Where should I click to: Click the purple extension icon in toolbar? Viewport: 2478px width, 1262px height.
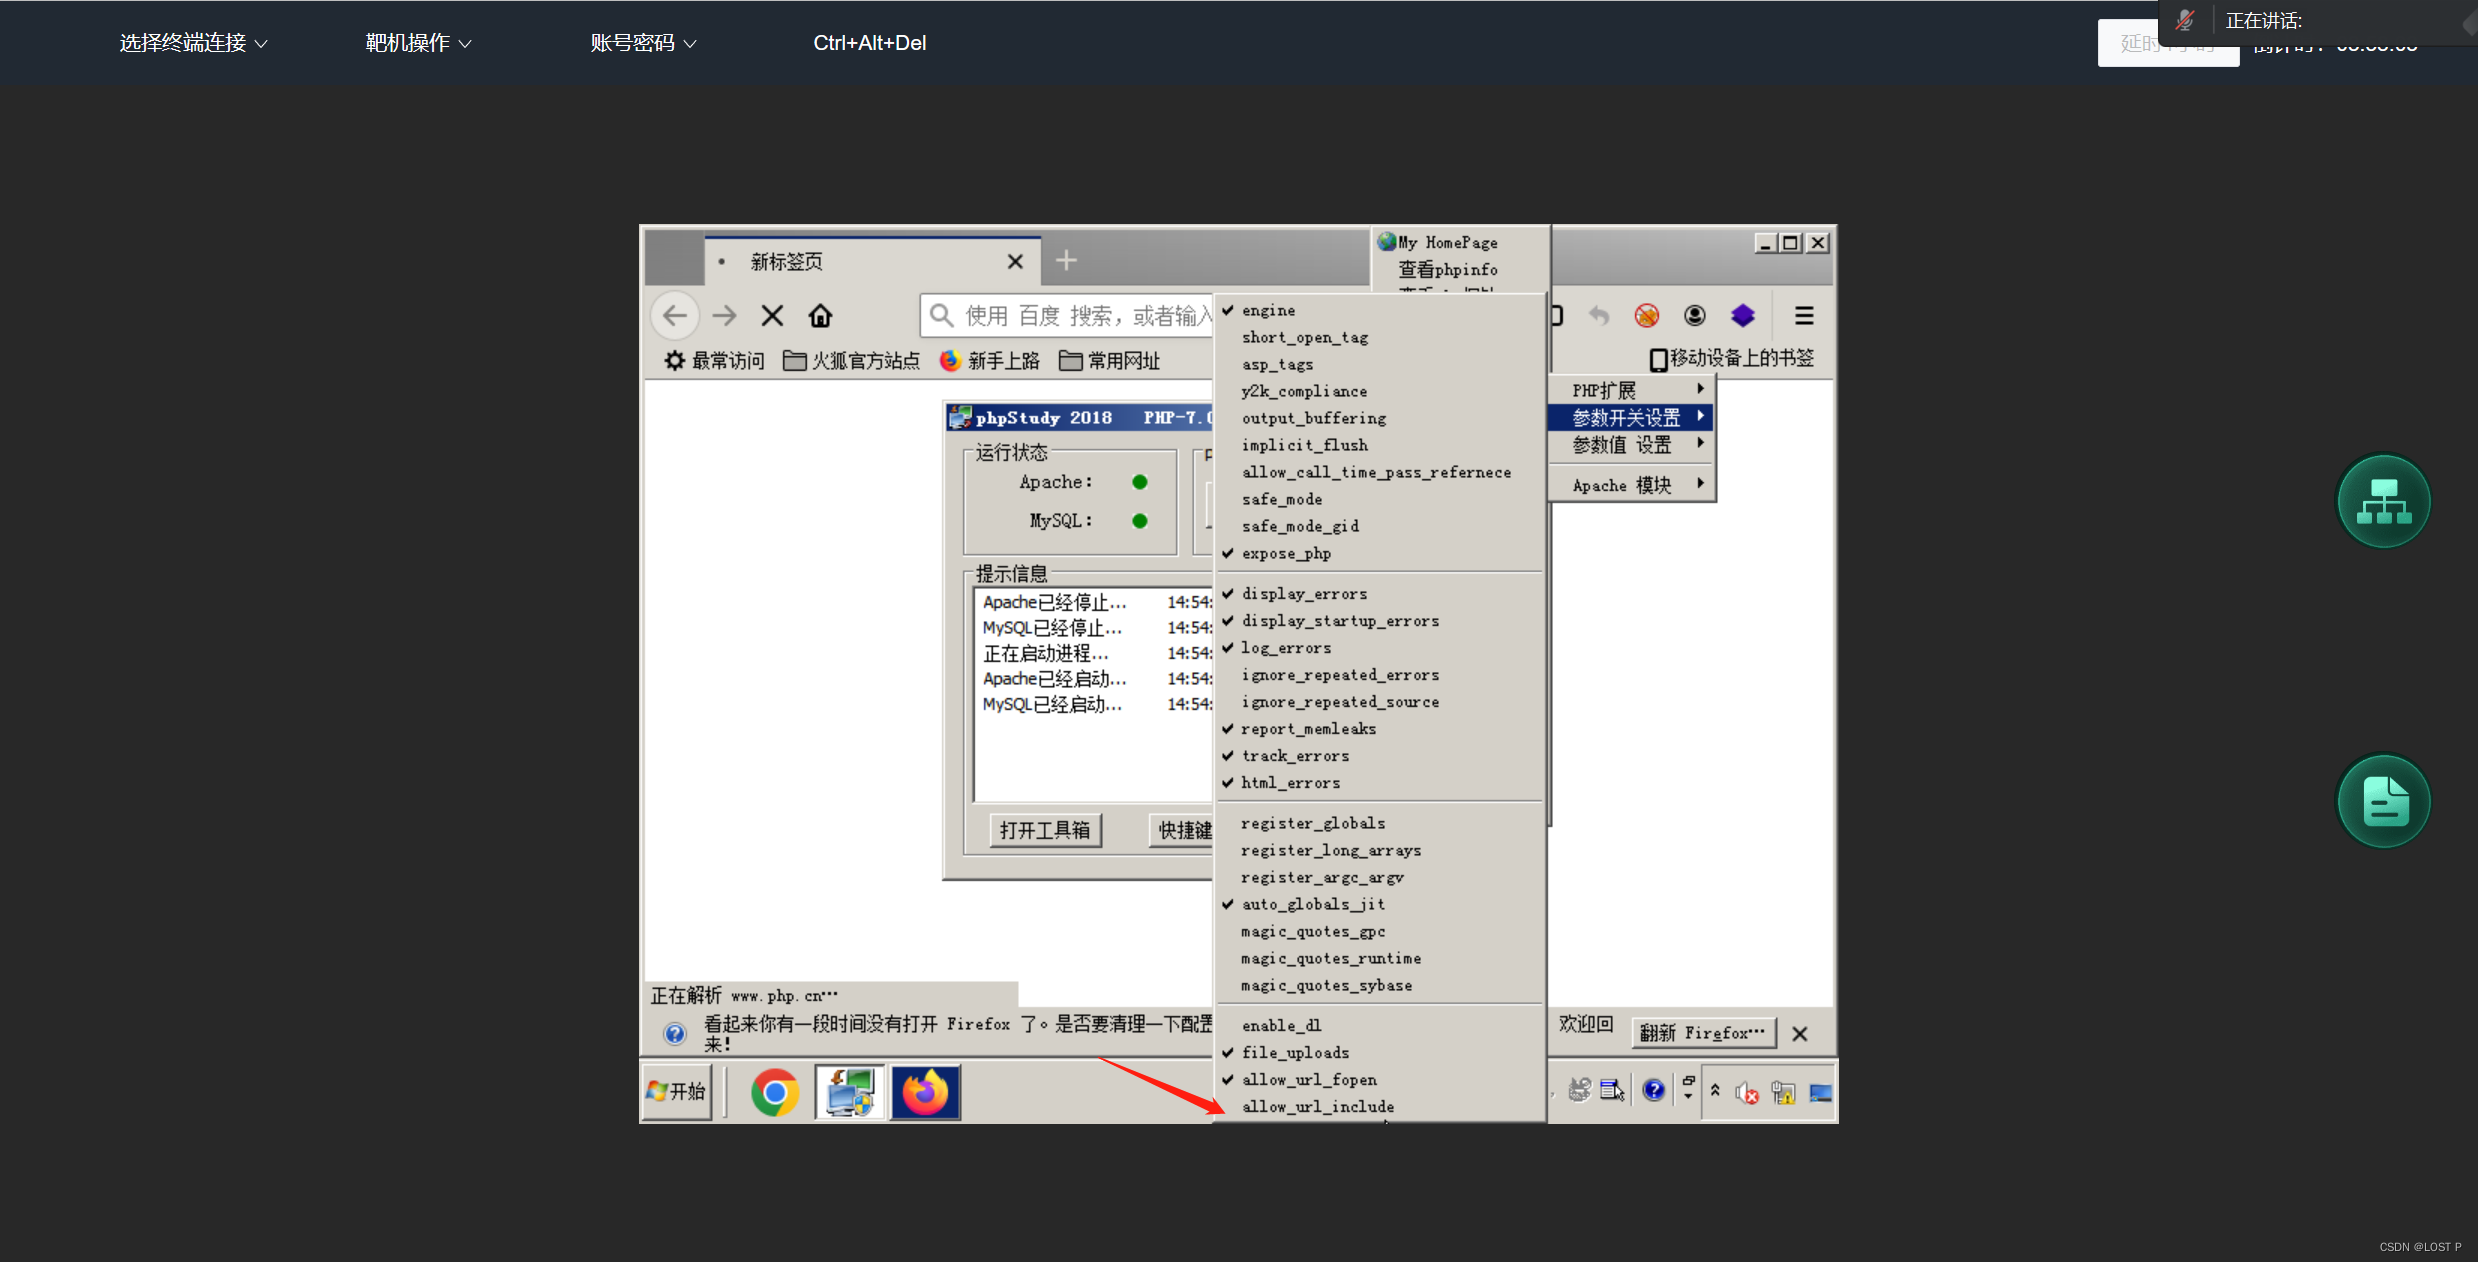[x=1743, y=316]
